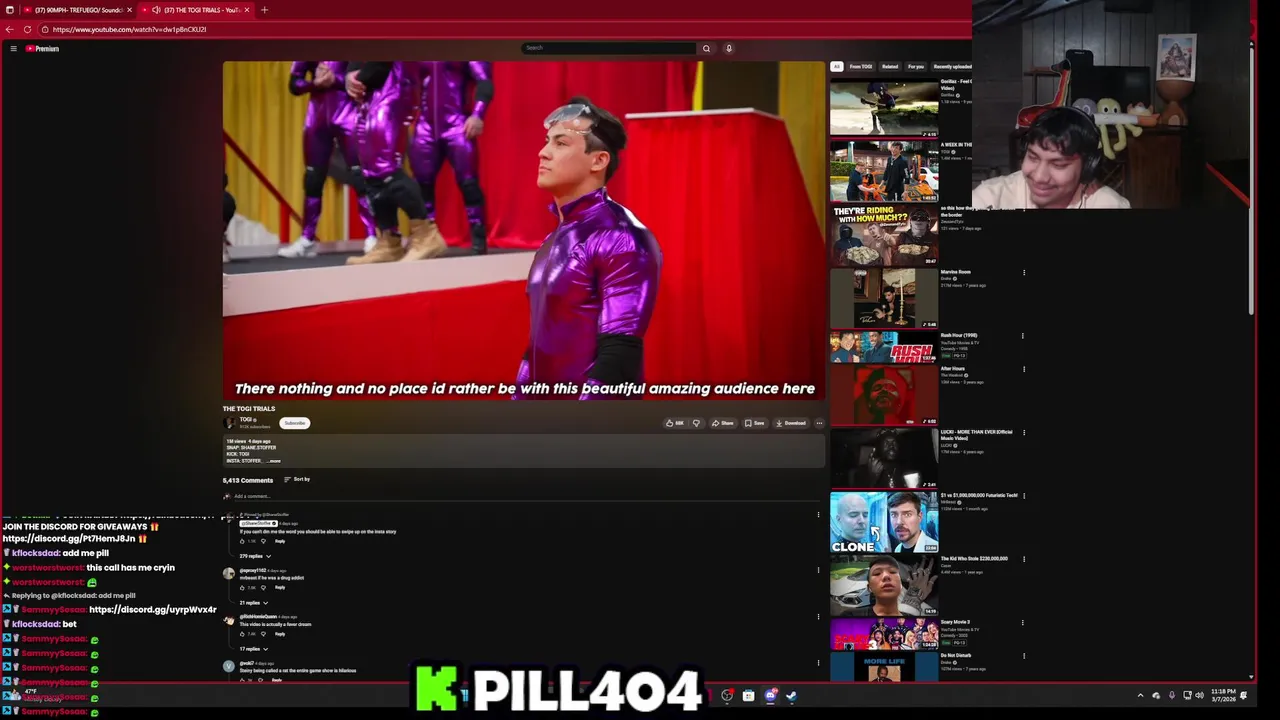Like the fever dream comment
This screenshot has height=720, width=1280.
pyautogui.click(x=242, y=633)
